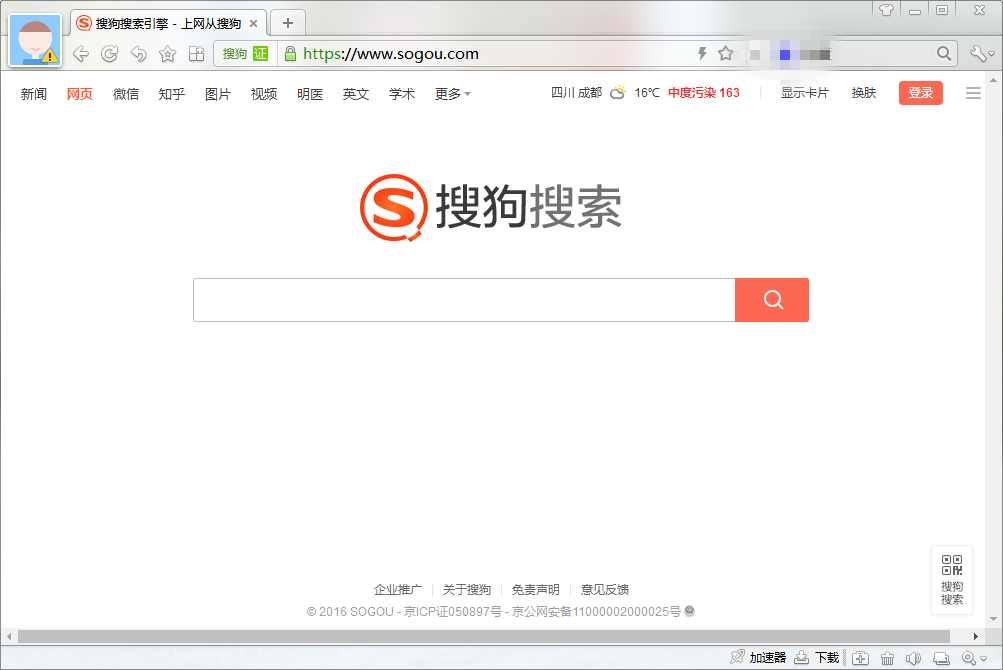Open the grid navigation icon

(196, 54)
